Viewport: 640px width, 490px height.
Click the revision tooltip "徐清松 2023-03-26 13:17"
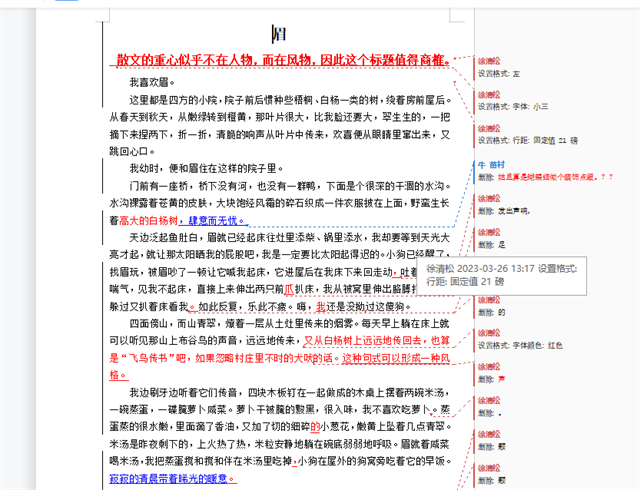[502, 275]
